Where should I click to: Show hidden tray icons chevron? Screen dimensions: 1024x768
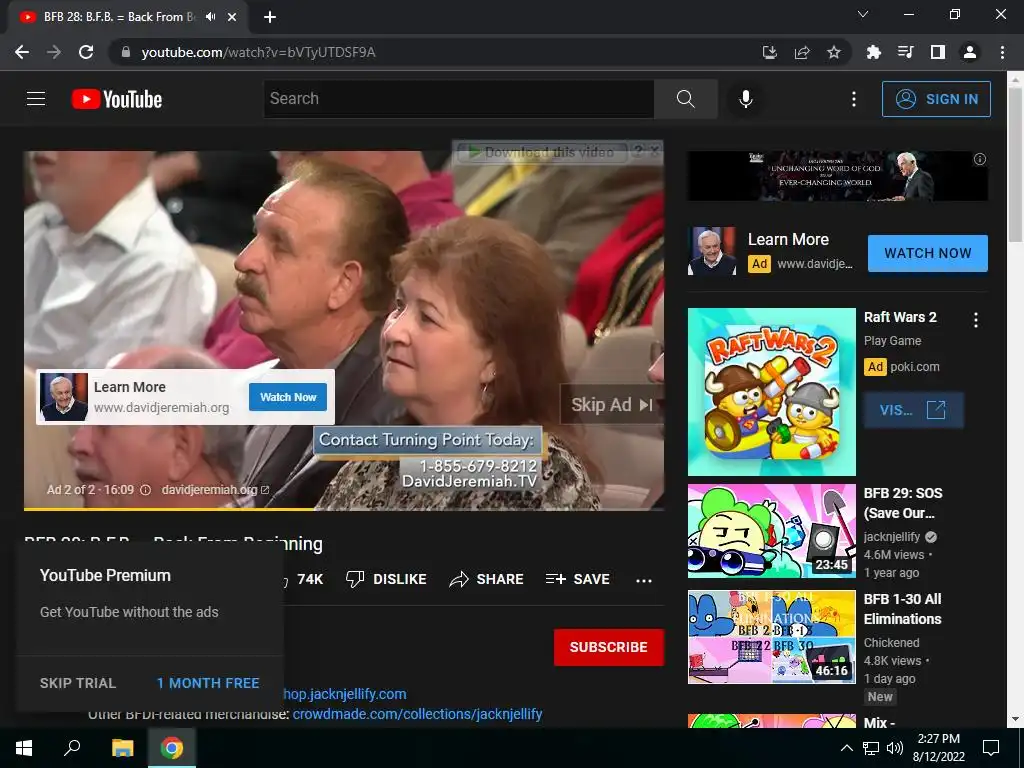tap(846, 748)
